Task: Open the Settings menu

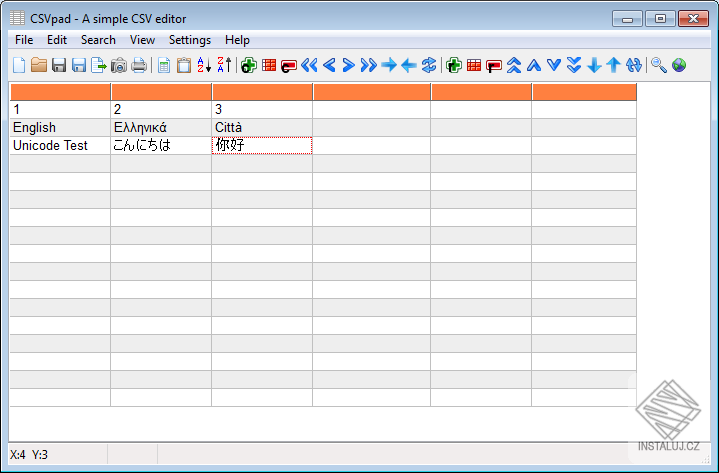Action: [190, 40]
